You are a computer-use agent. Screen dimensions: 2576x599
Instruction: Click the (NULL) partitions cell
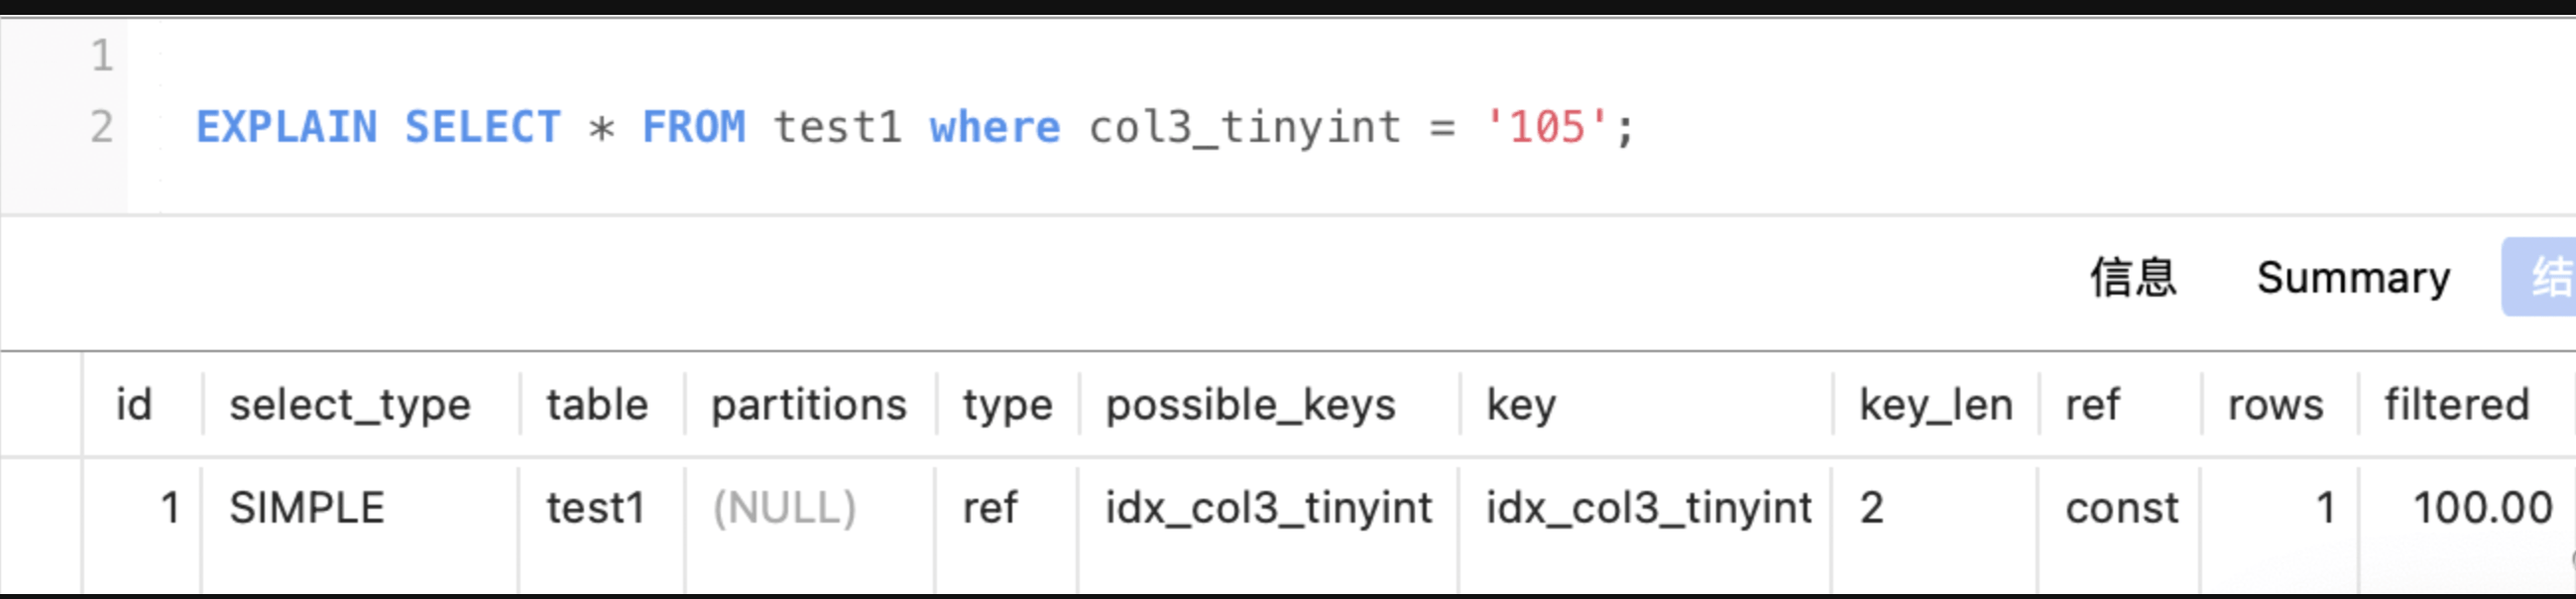[784, 508]
